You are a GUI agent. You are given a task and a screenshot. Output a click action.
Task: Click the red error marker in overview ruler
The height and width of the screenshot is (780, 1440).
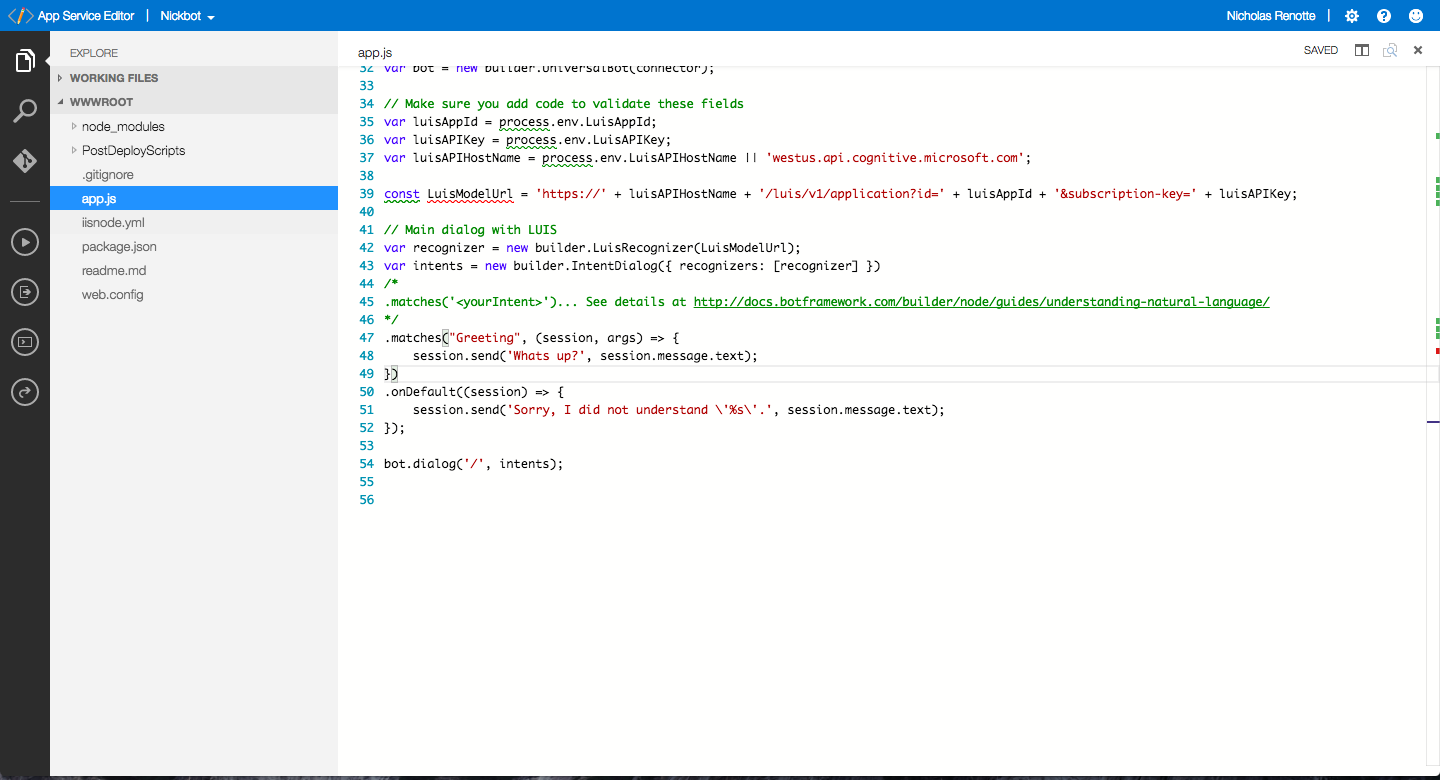coord(1437,351)
